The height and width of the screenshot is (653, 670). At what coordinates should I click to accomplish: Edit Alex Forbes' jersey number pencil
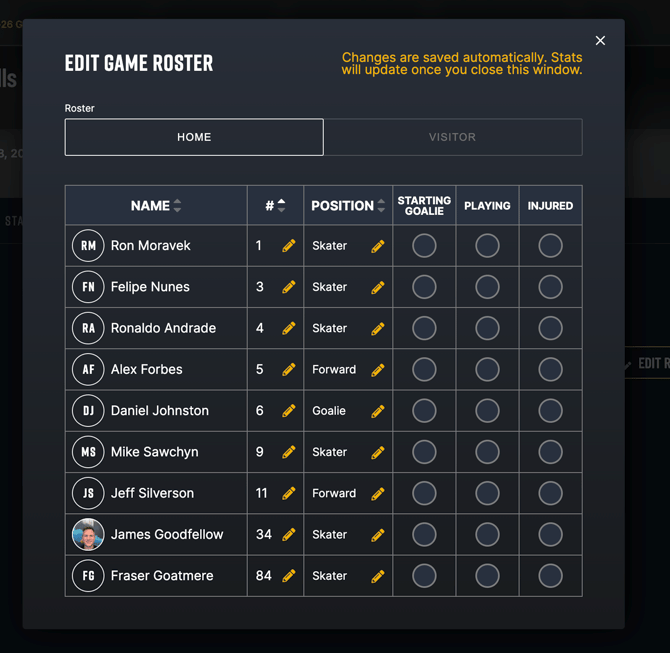coord(289,370)
